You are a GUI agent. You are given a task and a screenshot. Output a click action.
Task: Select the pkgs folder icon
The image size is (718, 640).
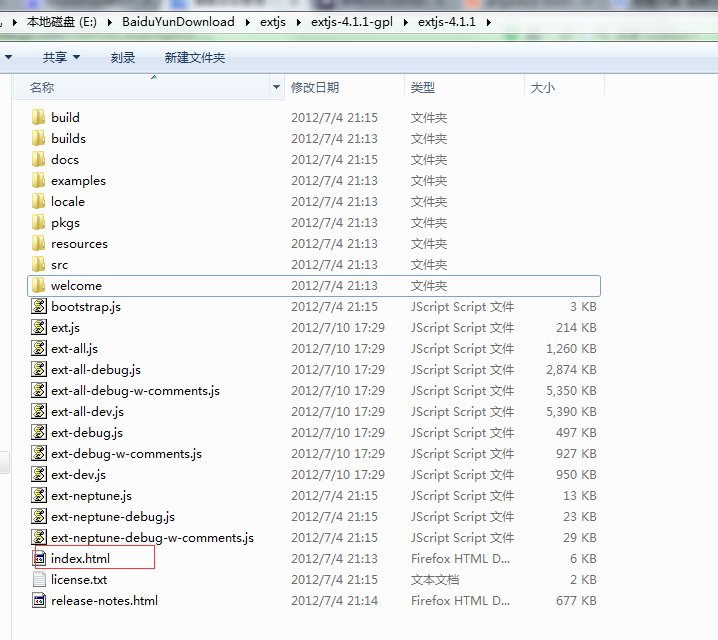(x=39, y=222)
